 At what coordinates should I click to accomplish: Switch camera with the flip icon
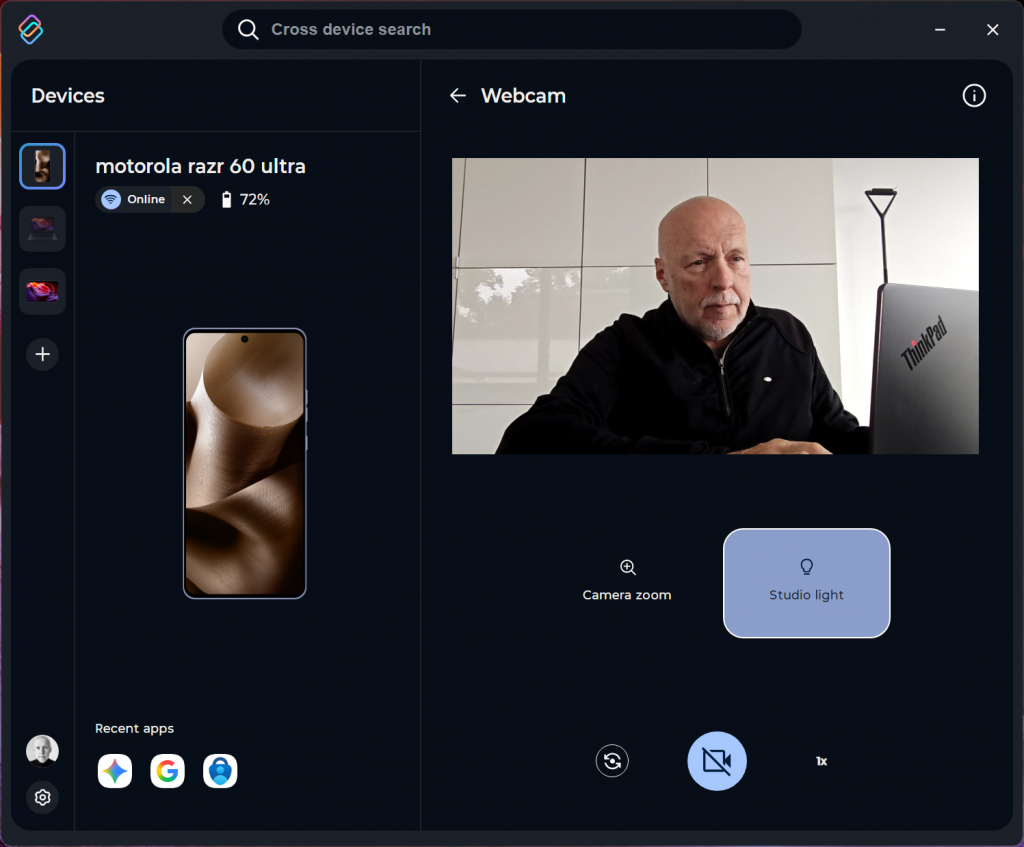(612, 761)
